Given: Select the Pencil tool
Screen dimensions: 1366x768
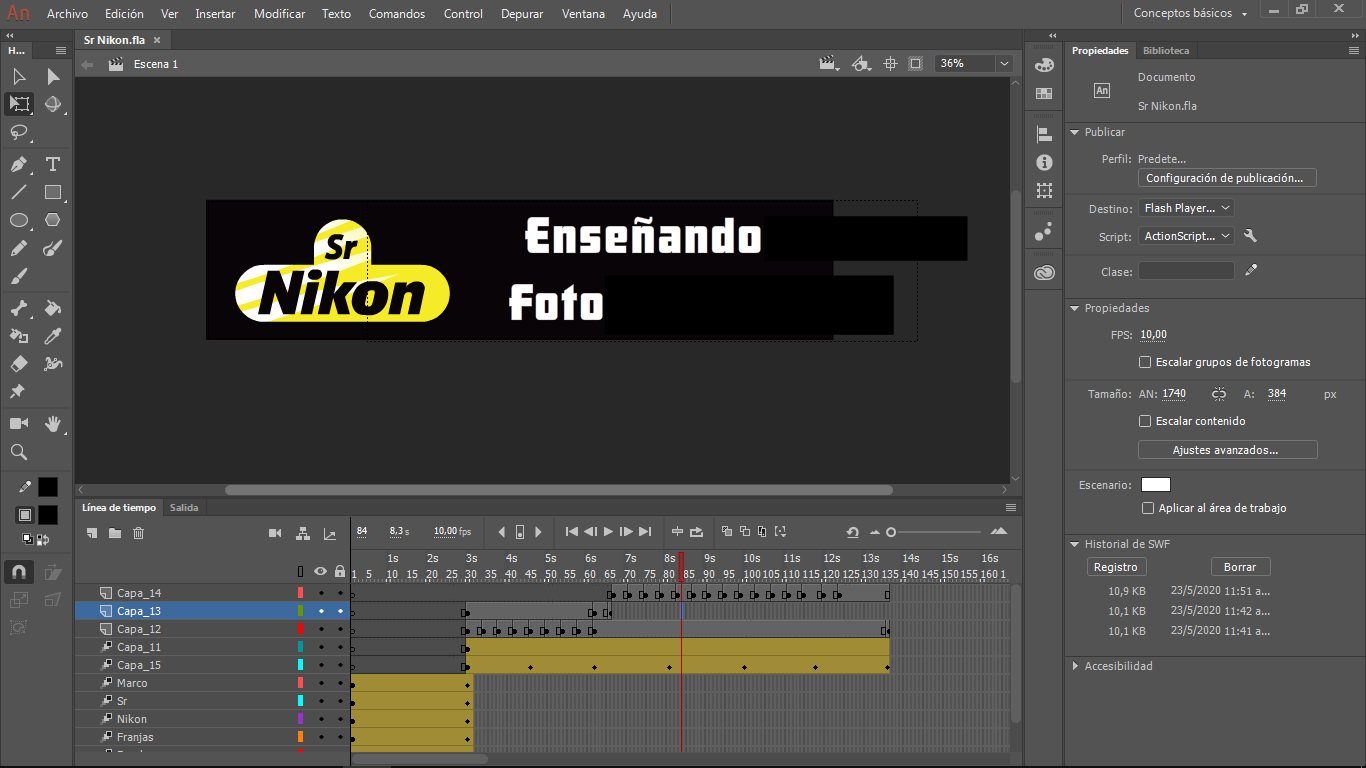Looking at the screenshot, I should (18, 248).
